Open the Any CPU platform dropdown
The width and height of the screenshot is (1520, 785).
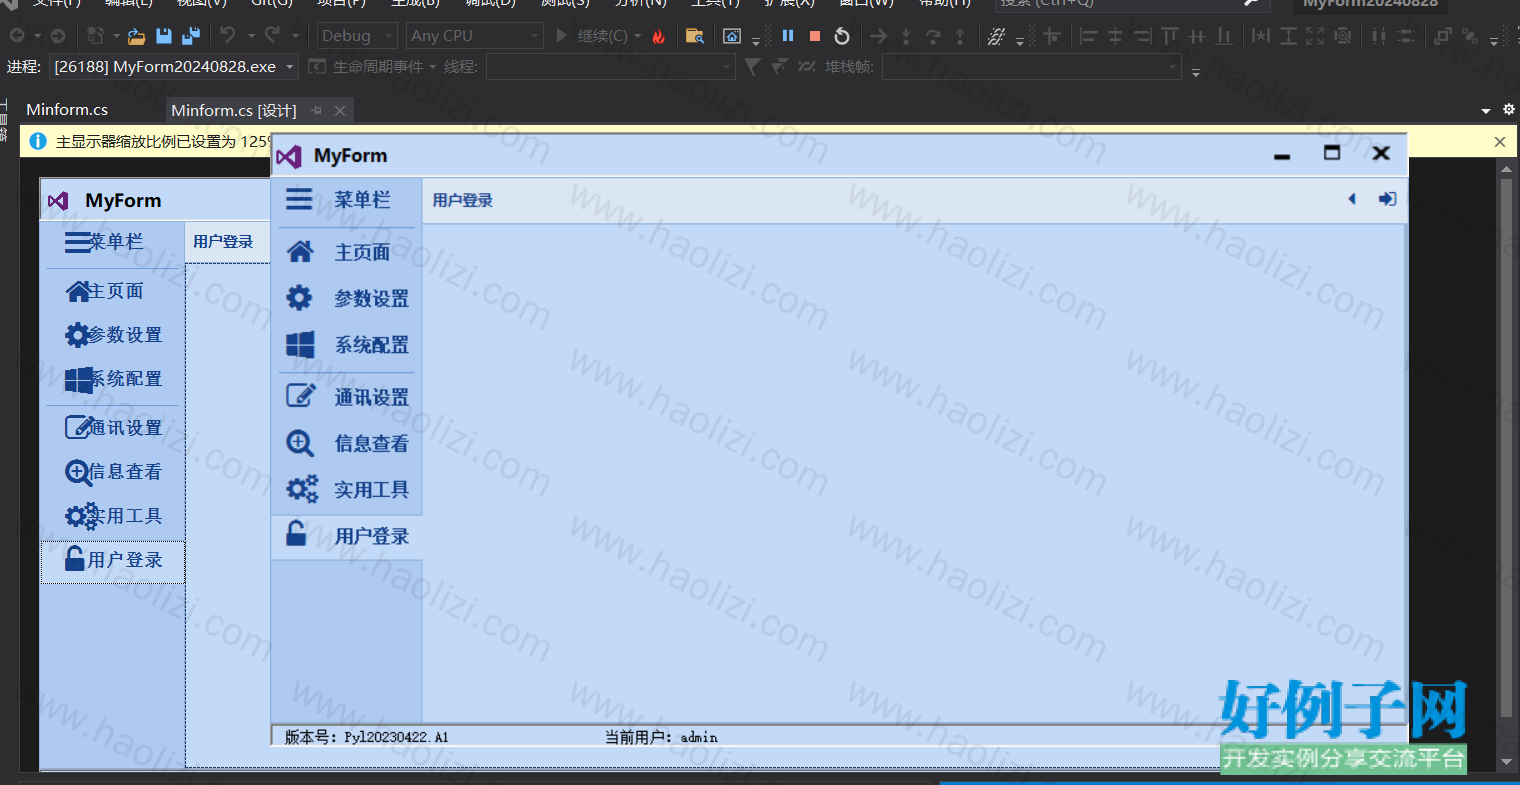(475, 36)
